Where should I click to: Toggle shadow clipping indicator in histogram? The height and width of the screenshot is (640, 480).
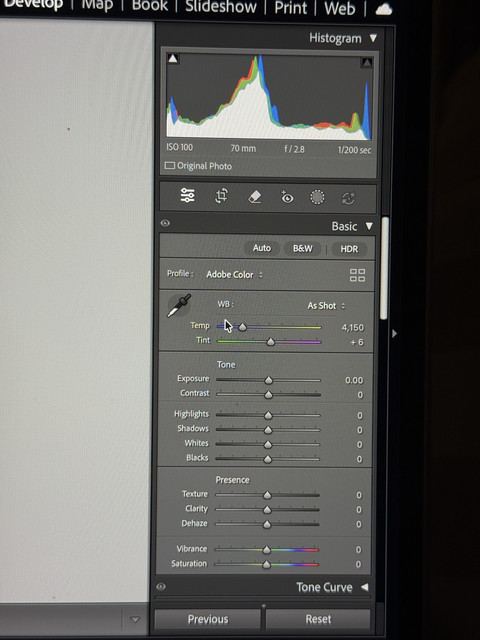tap(173, 59)
